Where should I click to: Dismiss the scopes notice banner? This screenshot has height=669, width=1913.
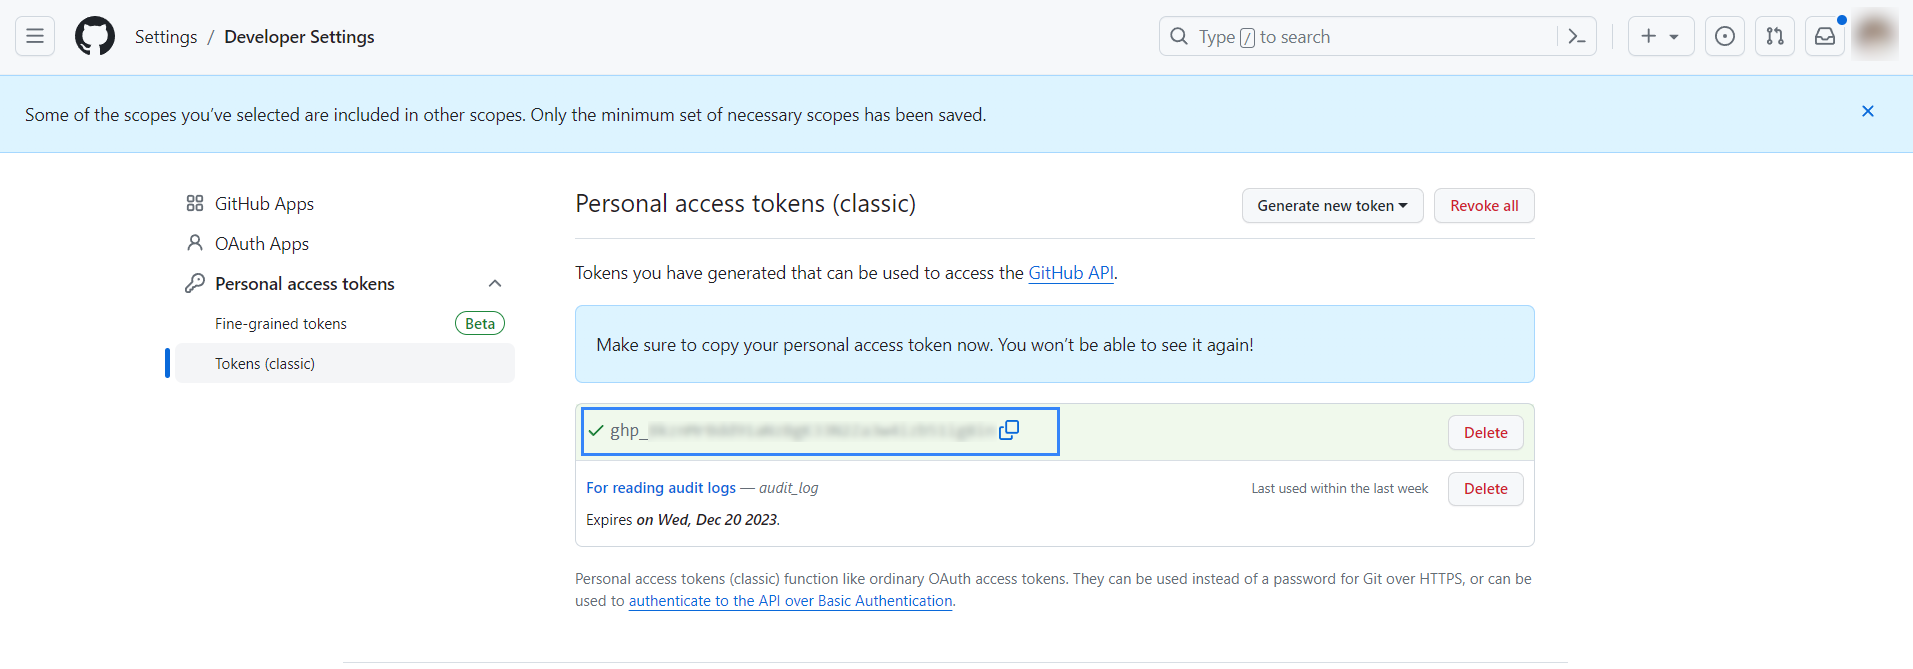[1867, 112]
